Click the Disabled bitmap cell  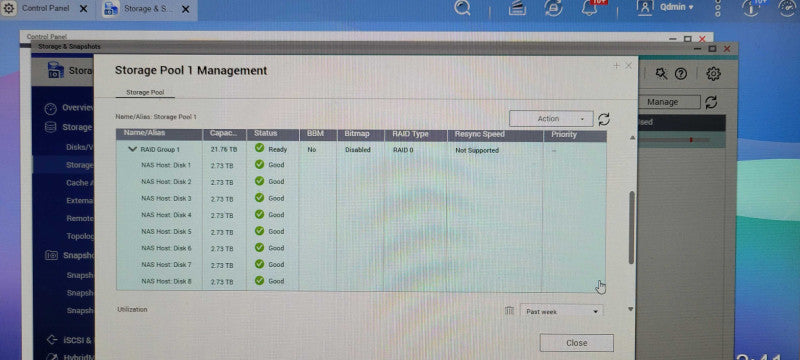tap(358, 150)
